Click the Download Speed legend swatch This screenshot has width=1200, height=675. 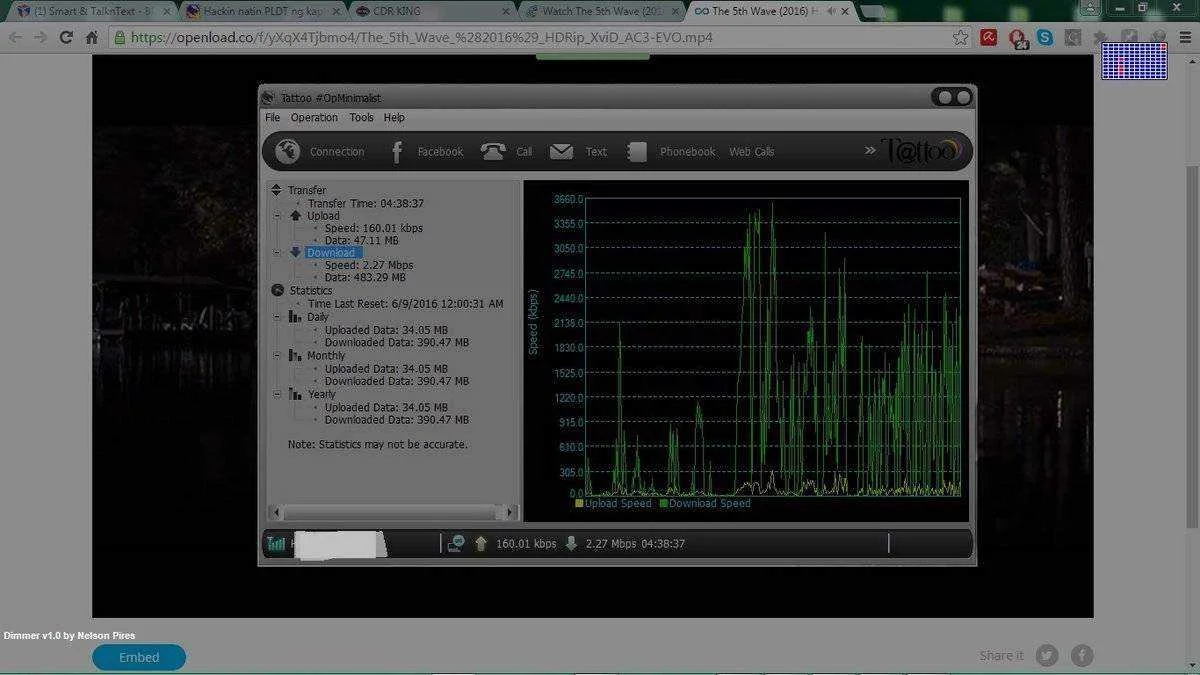[663, 504]
